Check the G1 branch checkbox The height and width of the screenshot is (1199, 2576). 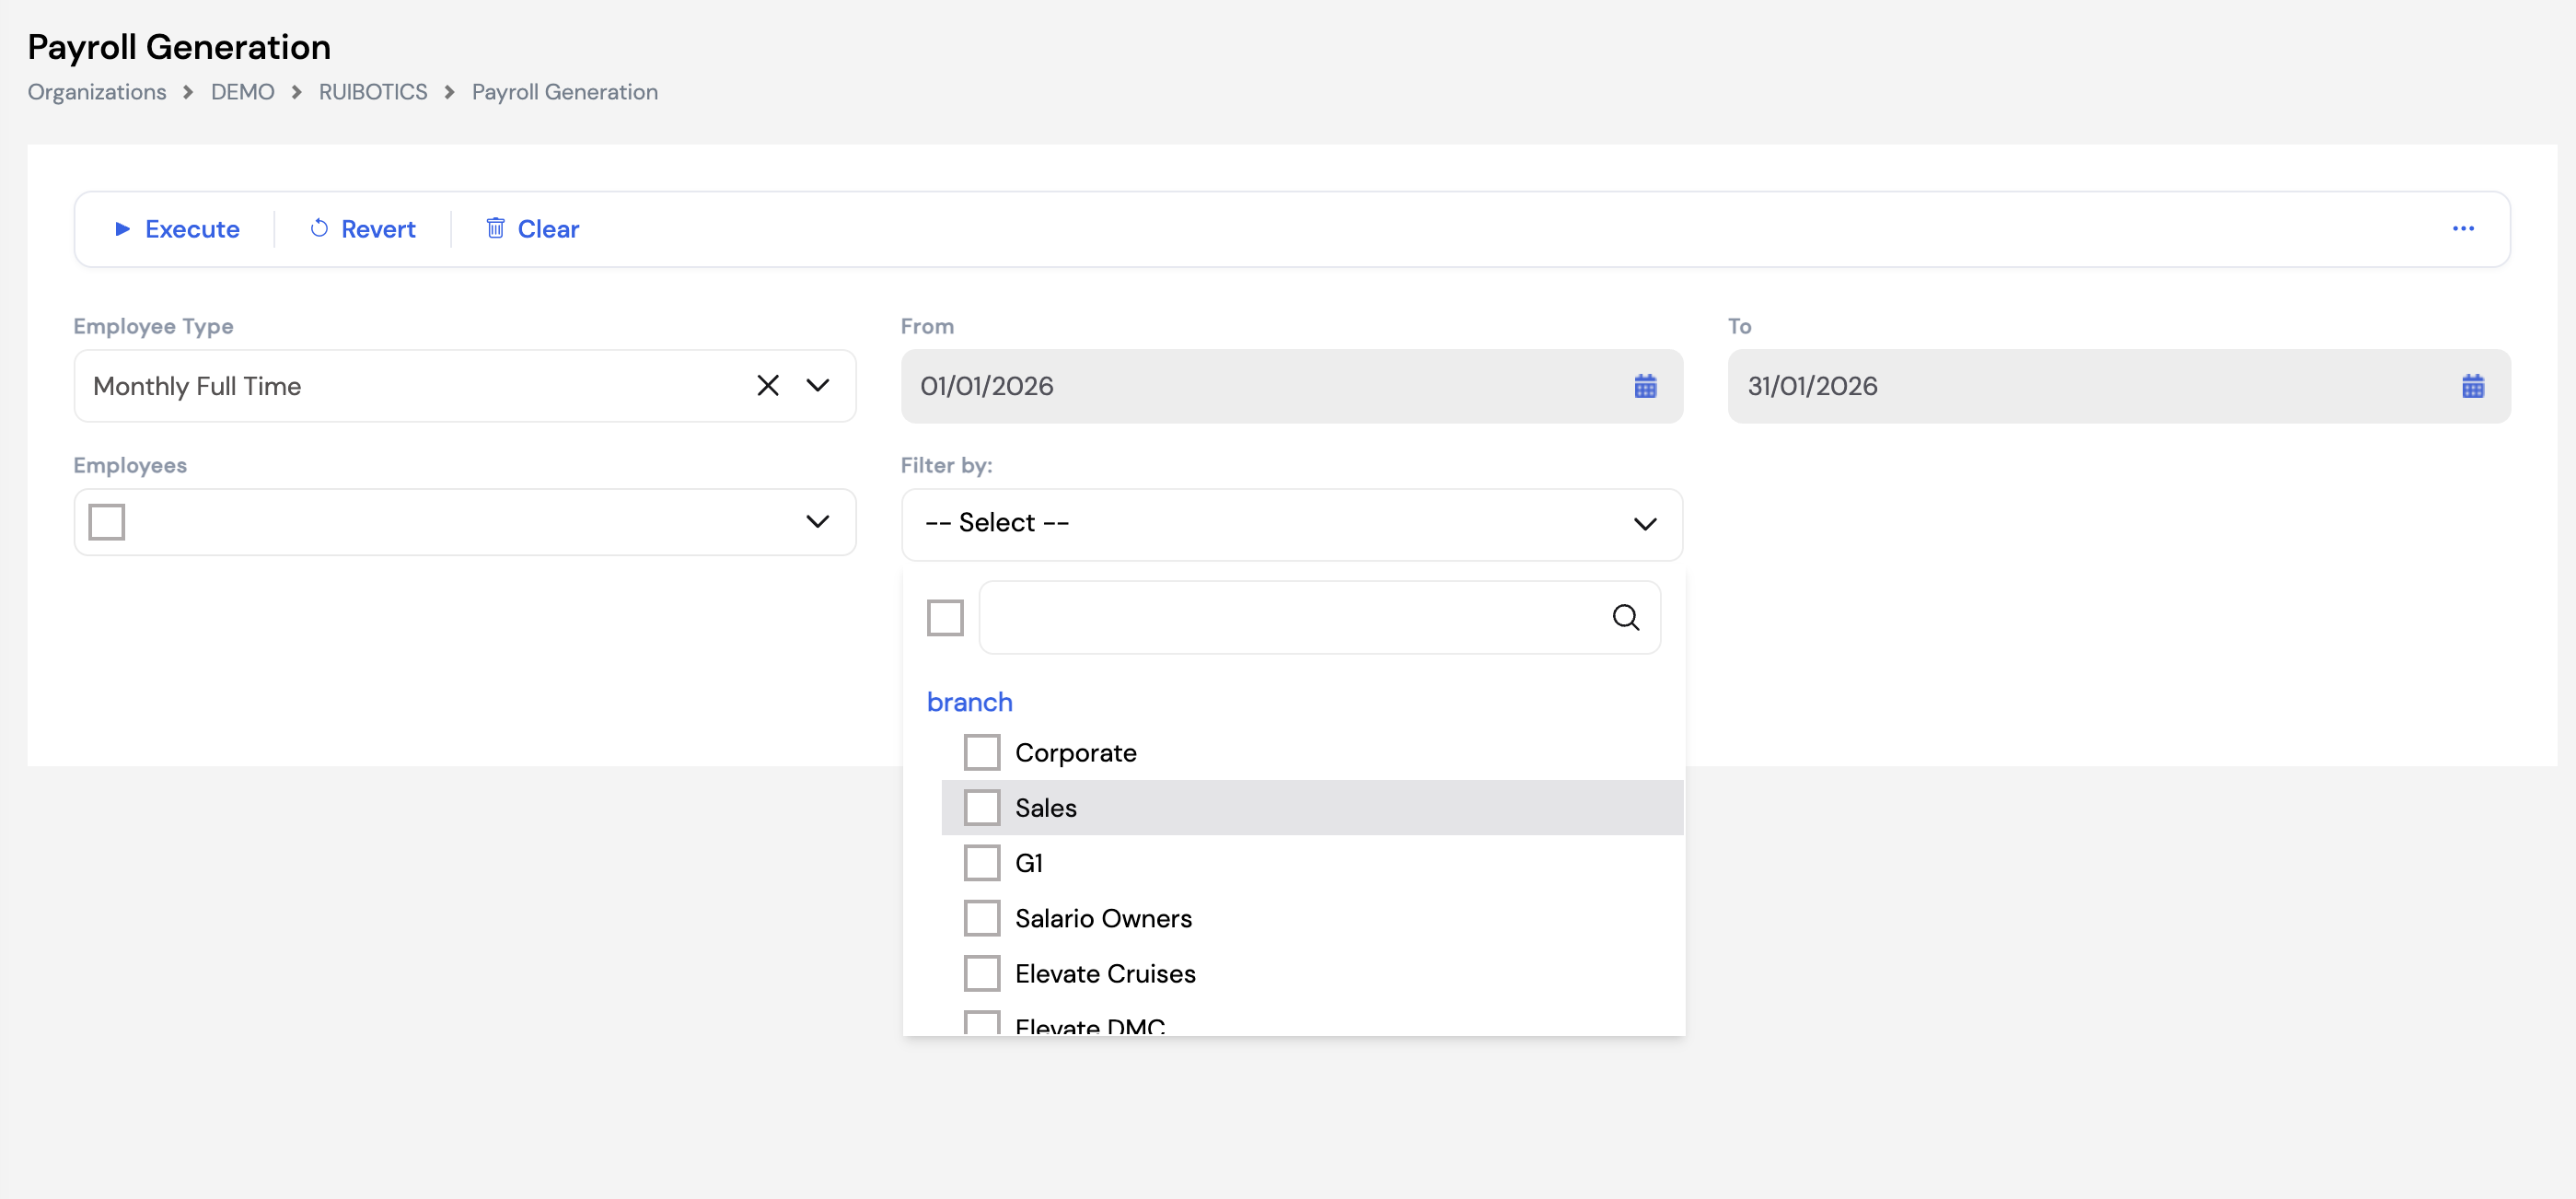click(982, 863)
